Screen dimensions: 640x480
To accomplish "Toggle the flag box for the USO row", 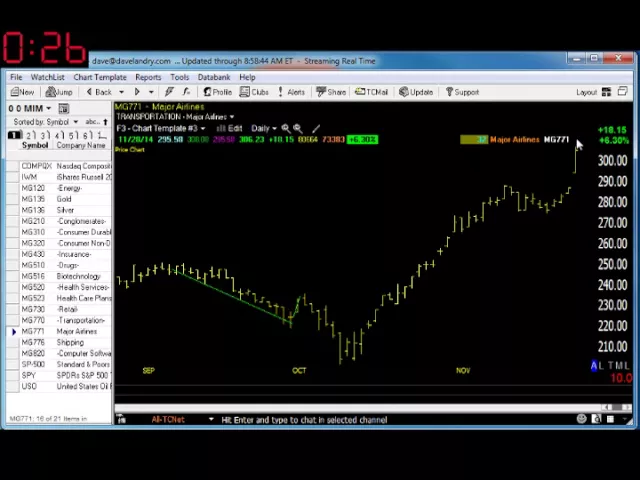I will click(x=13, y=387).
